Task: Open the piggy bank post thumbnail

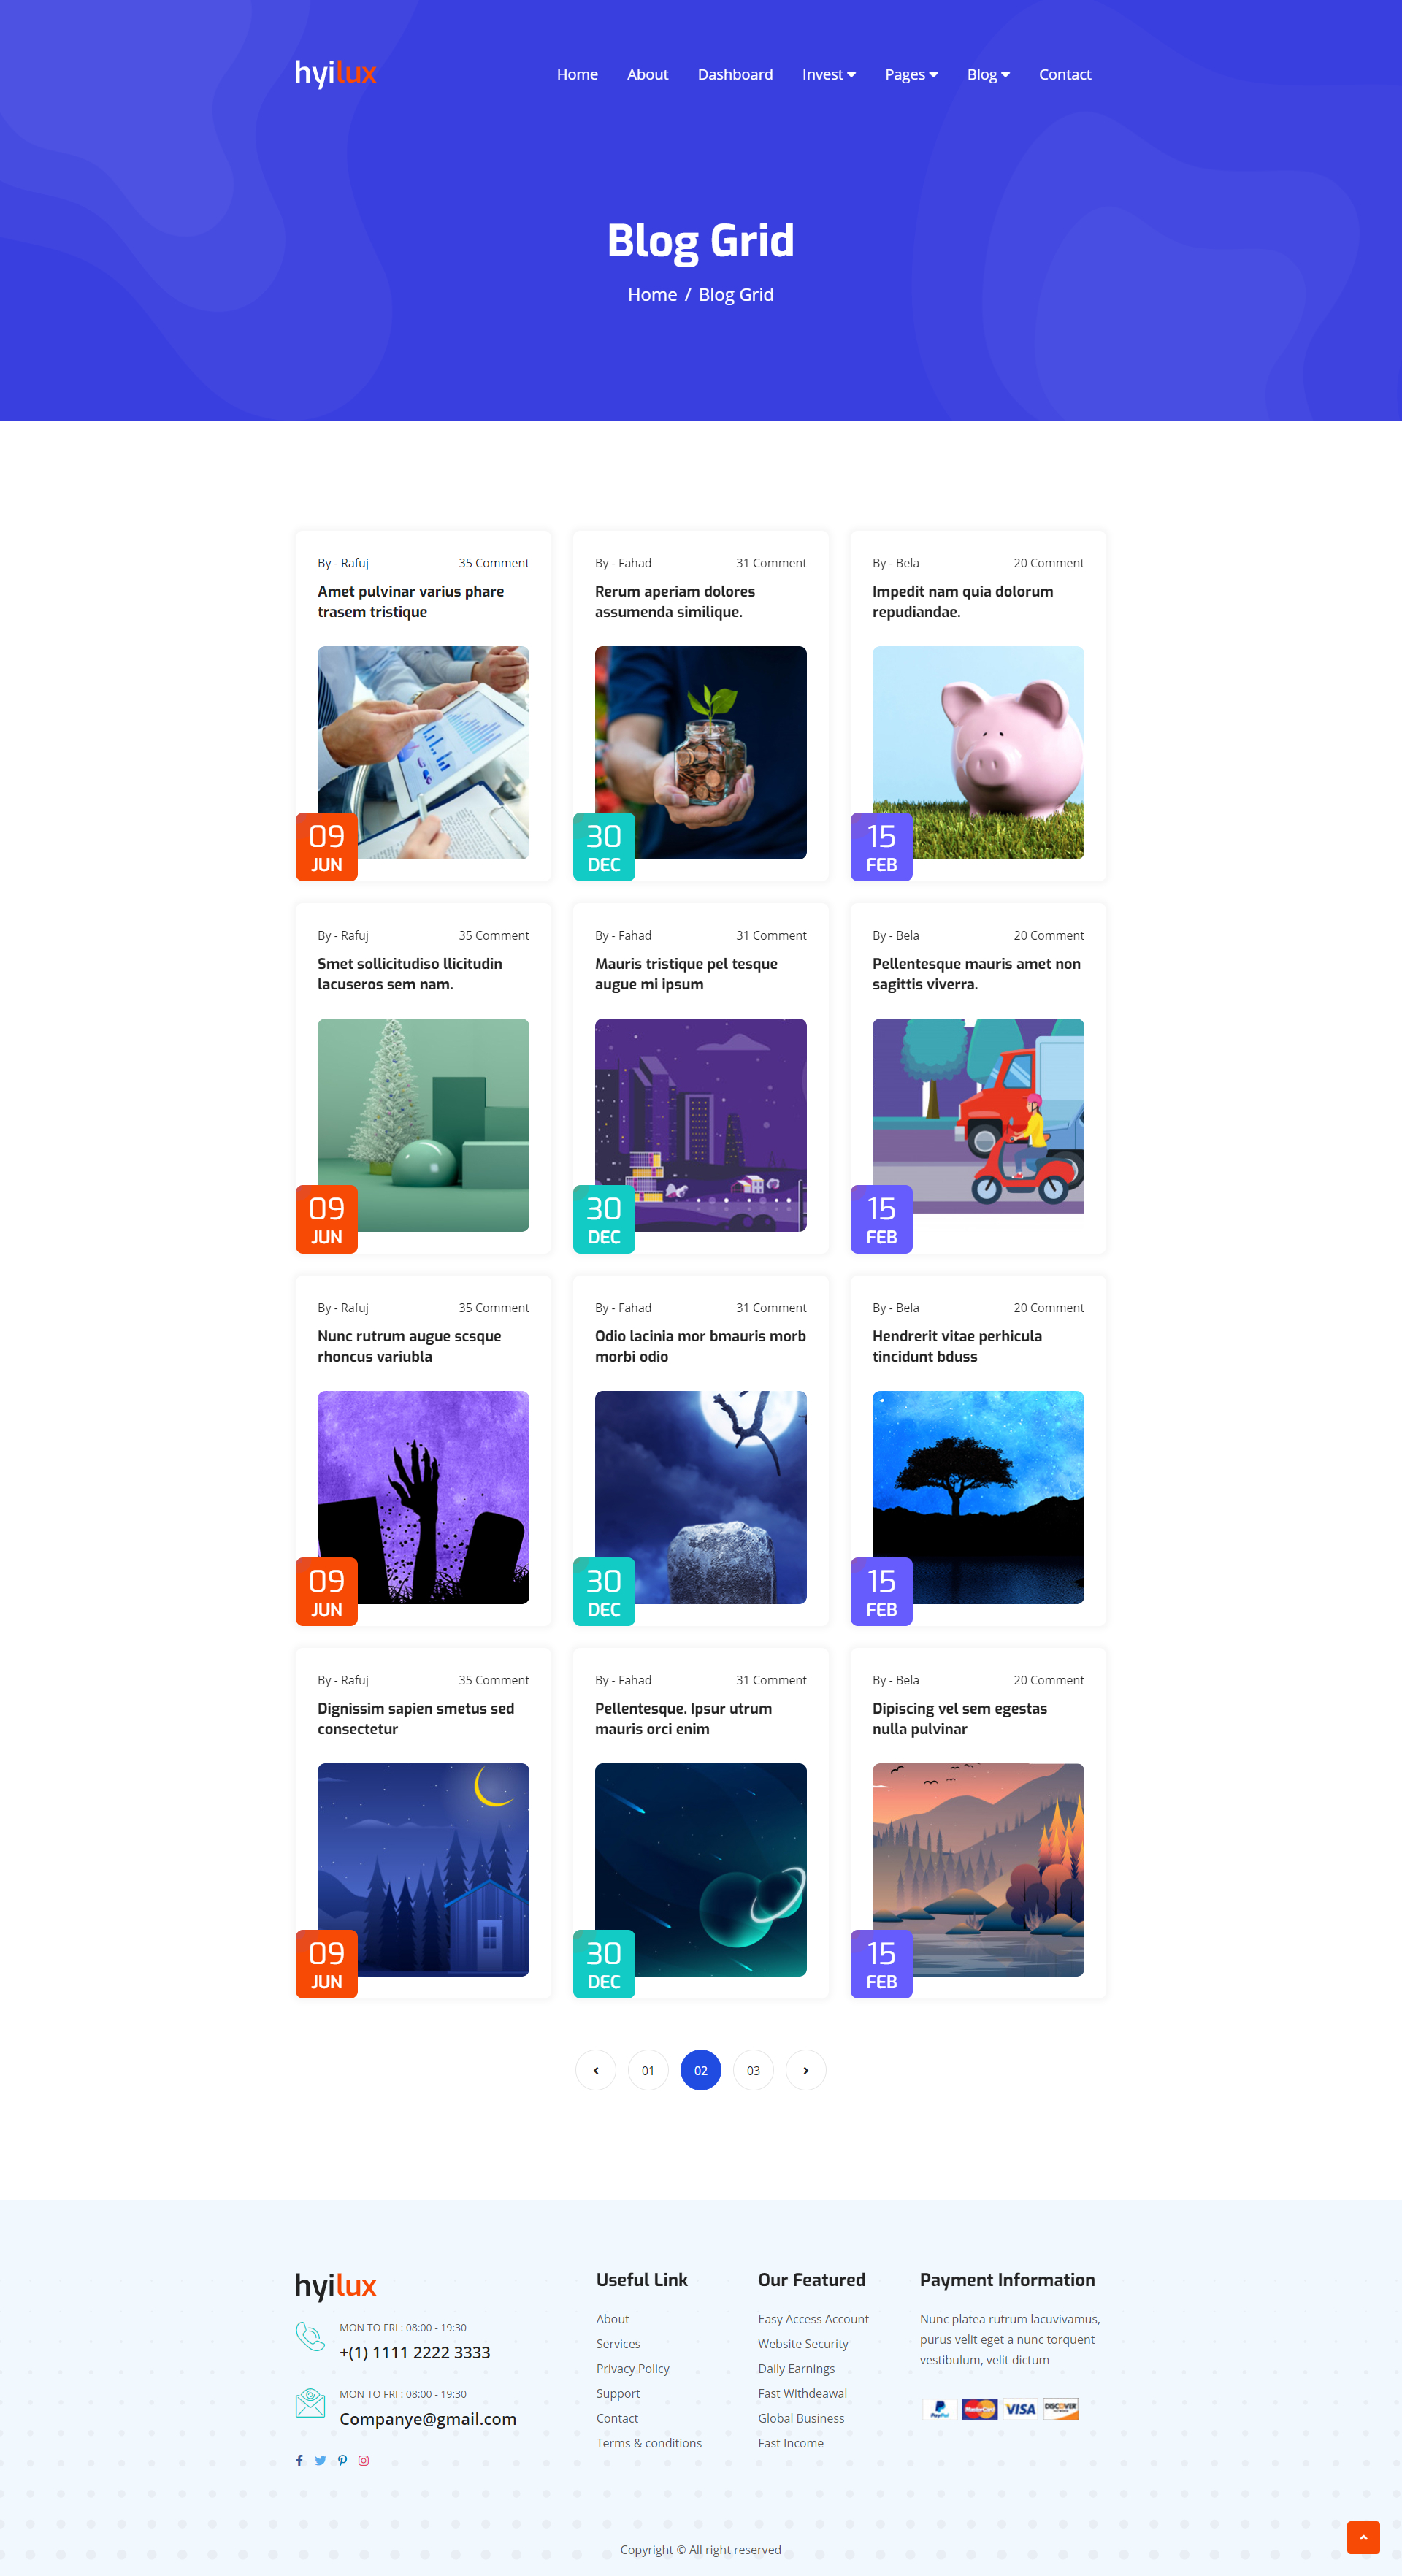Action: pos(978,752)
